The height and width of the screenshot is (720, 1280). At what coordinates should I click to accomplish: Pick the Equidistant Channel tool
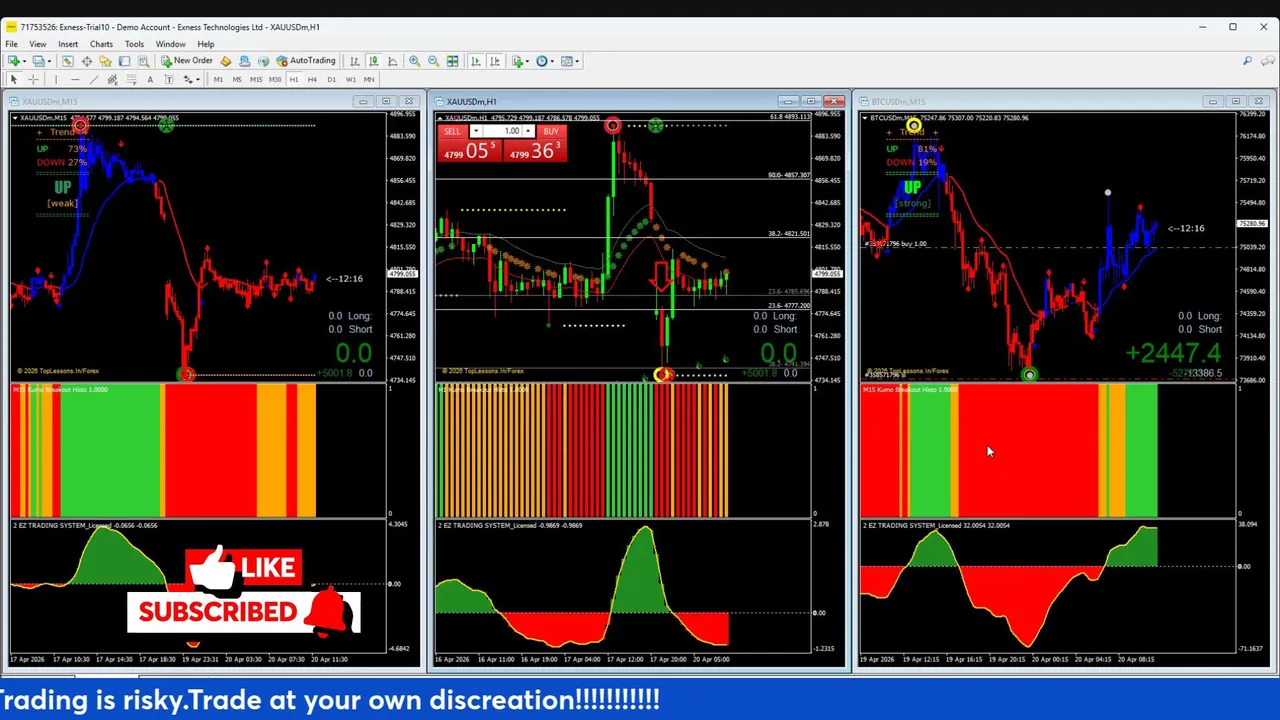click(x=112, y=80)
